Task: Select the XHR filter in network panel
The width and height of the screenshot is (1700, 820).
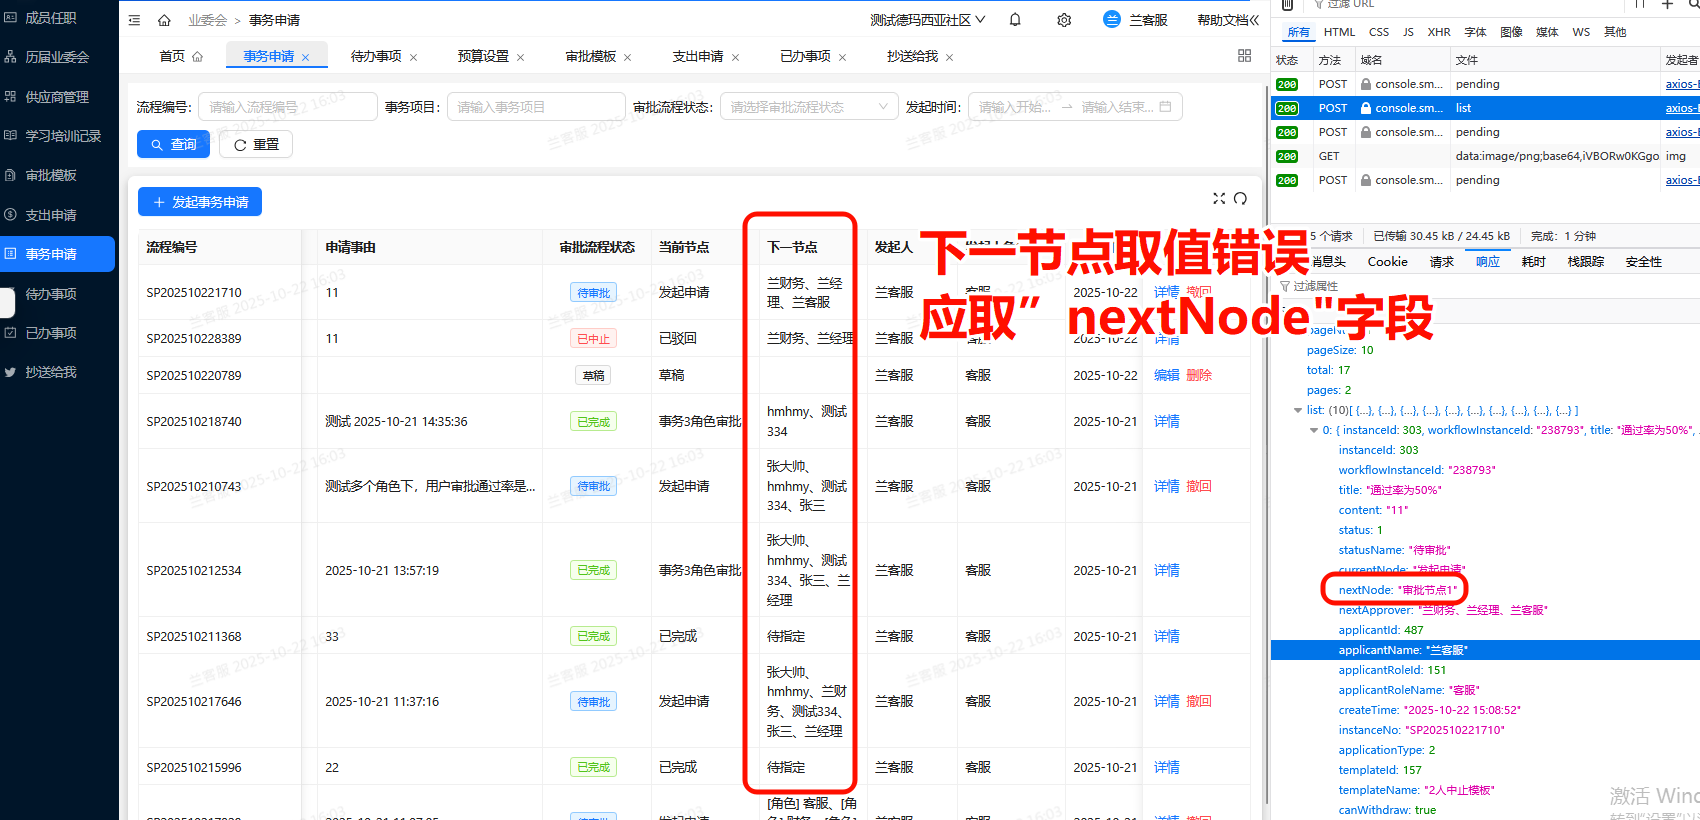Action: 1438,32
